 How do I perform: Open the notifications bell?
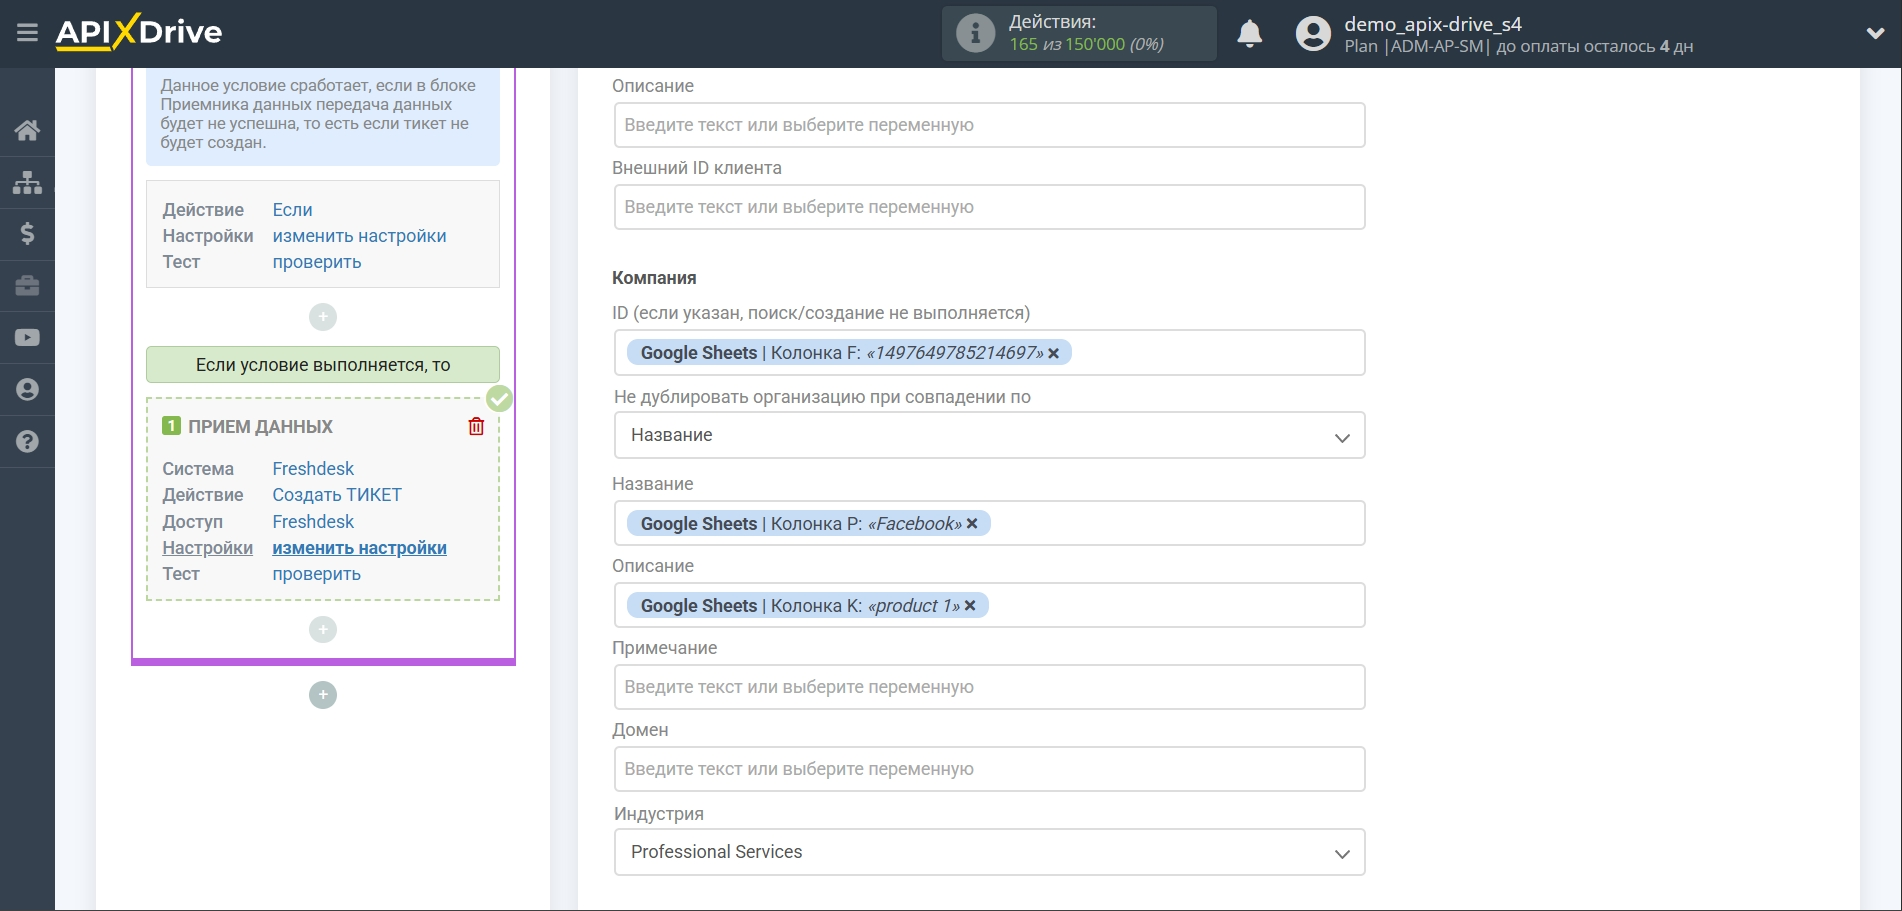tap(1249, 34)
